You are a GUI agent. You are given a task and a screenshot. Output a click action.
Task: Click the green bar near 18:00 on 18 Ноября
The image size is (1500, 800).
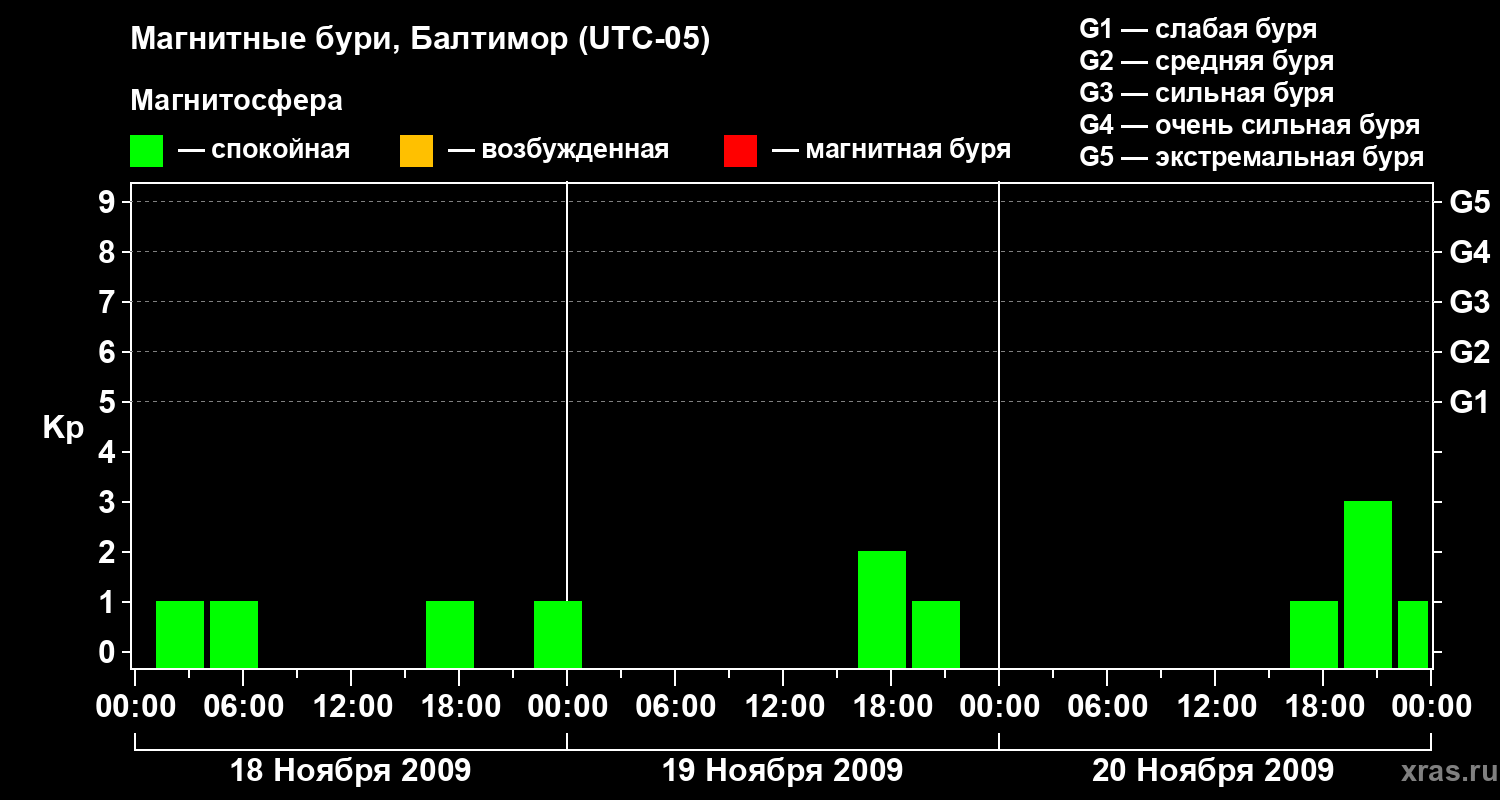pyautogui.click(x=450, y=634)
